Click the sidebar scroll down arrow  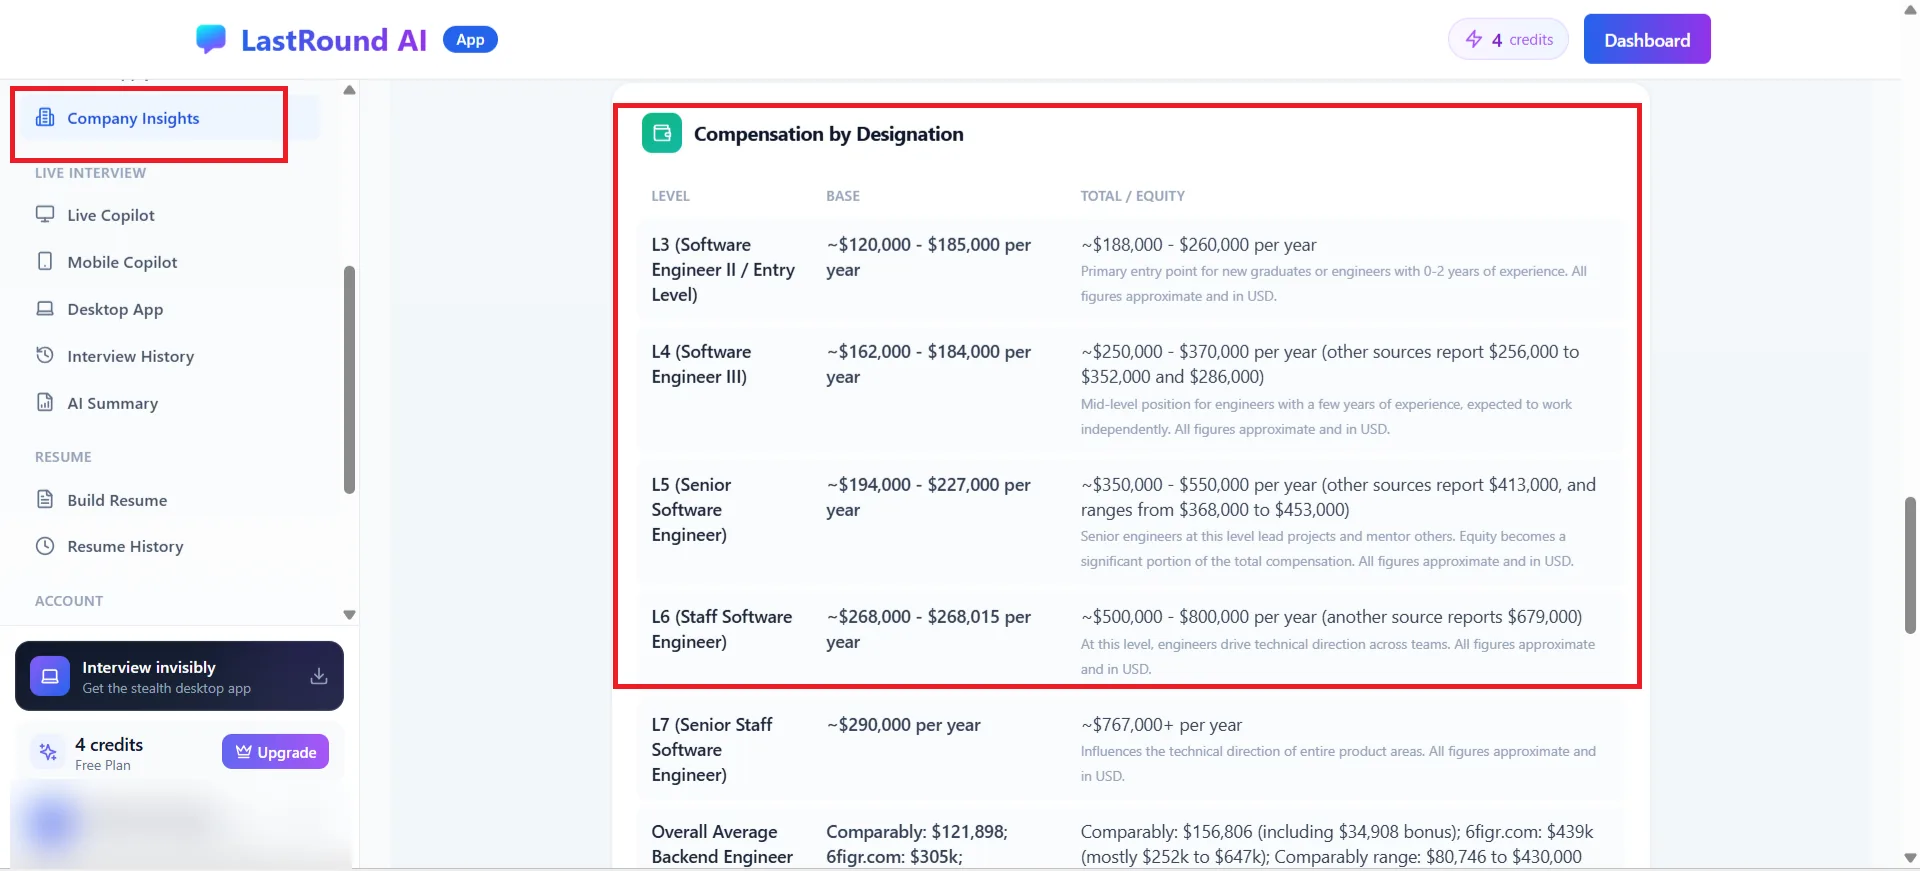pyautogui.click(x=349, y=615)
